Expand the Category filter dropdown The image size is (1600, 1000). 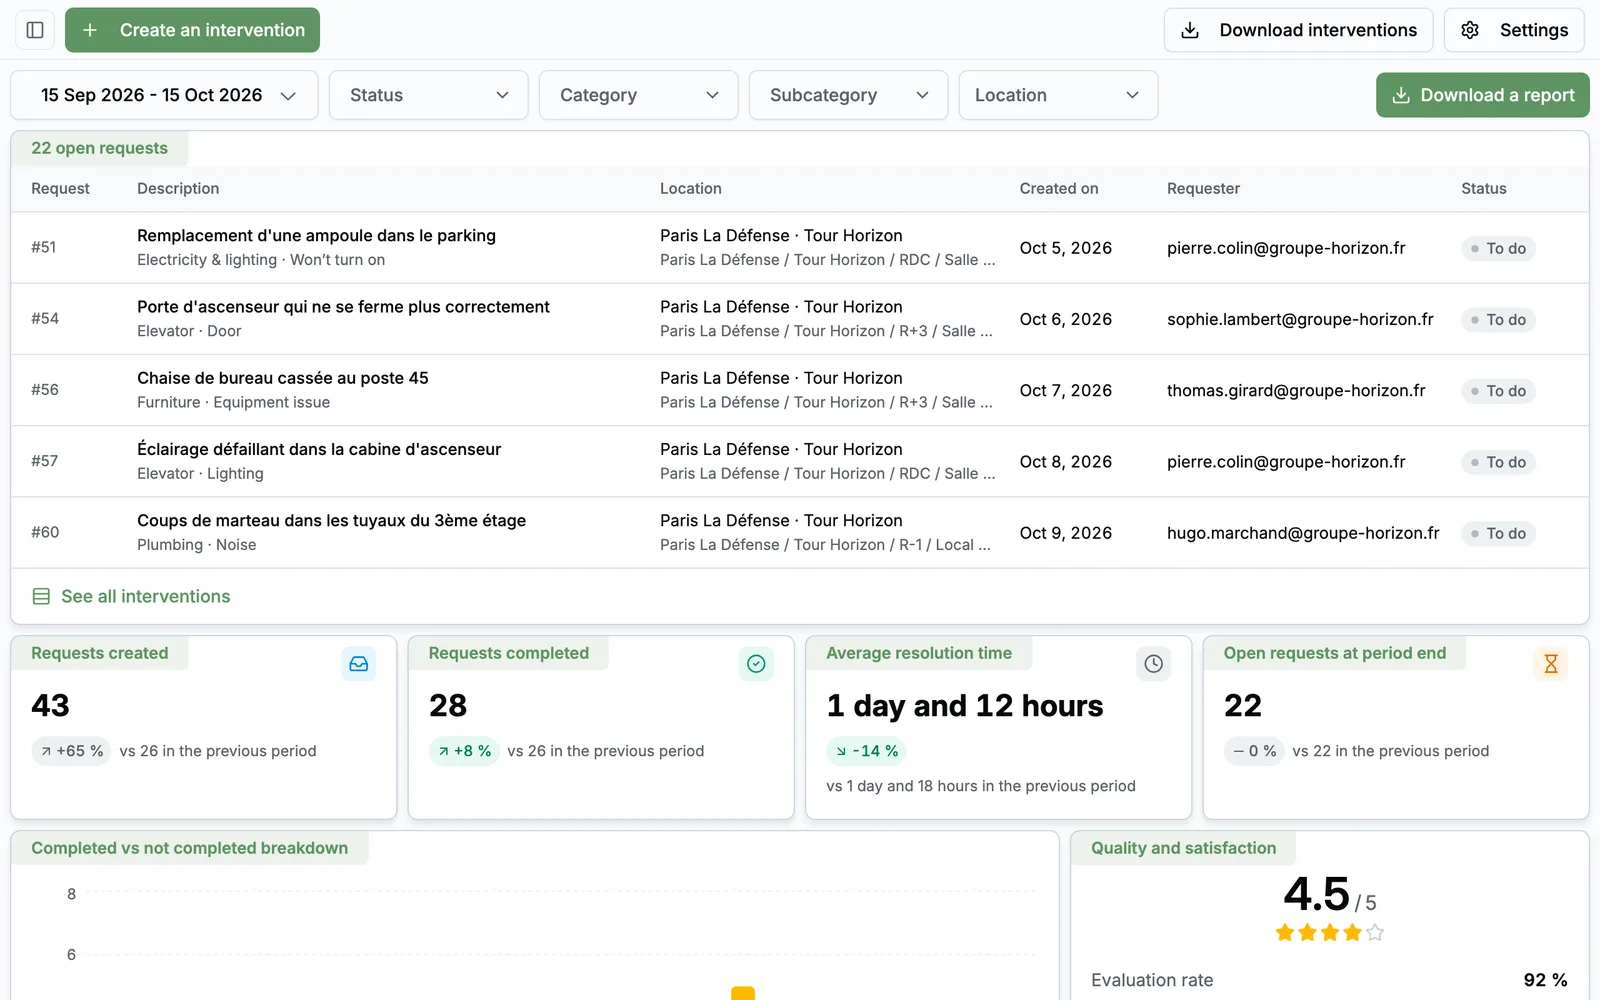click(x=638, y=95)
